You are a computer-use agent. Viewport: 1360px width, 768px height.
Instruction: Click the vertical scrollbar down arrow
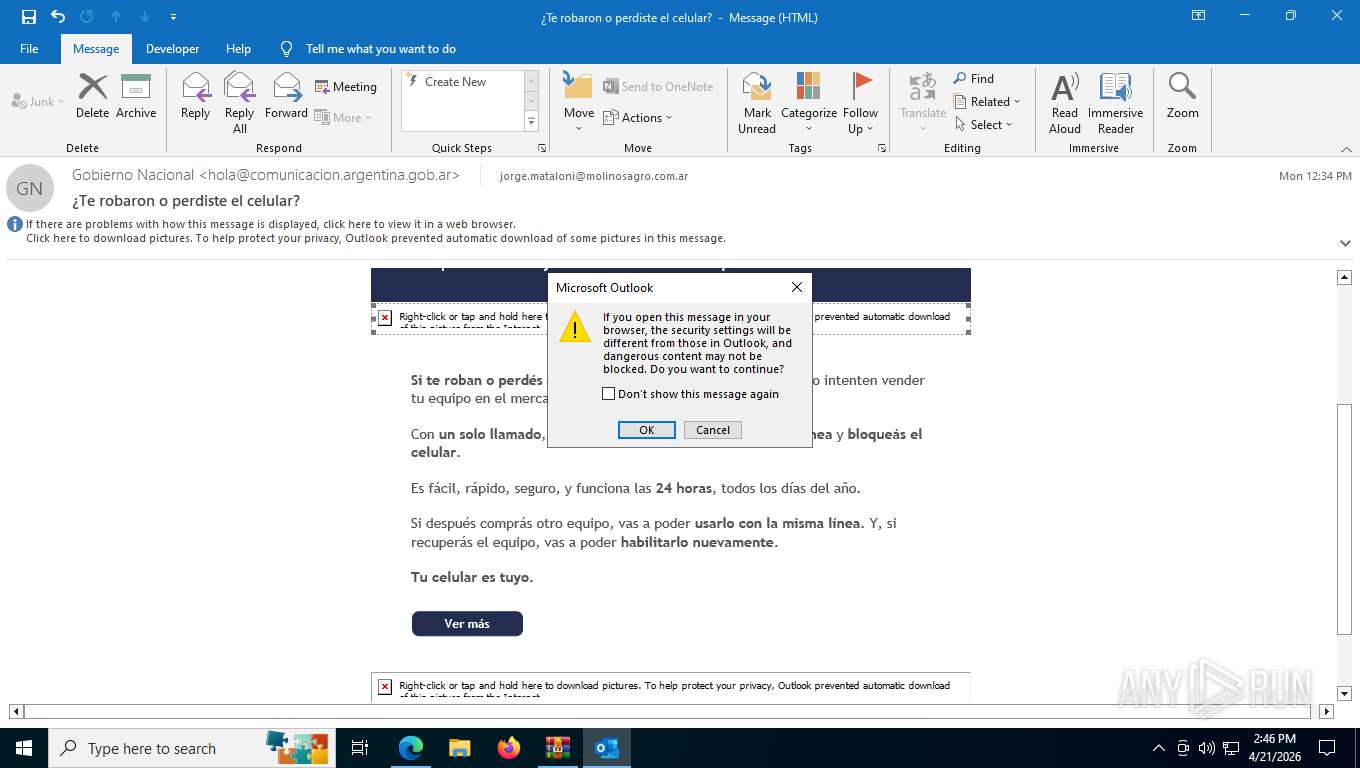1345,693
